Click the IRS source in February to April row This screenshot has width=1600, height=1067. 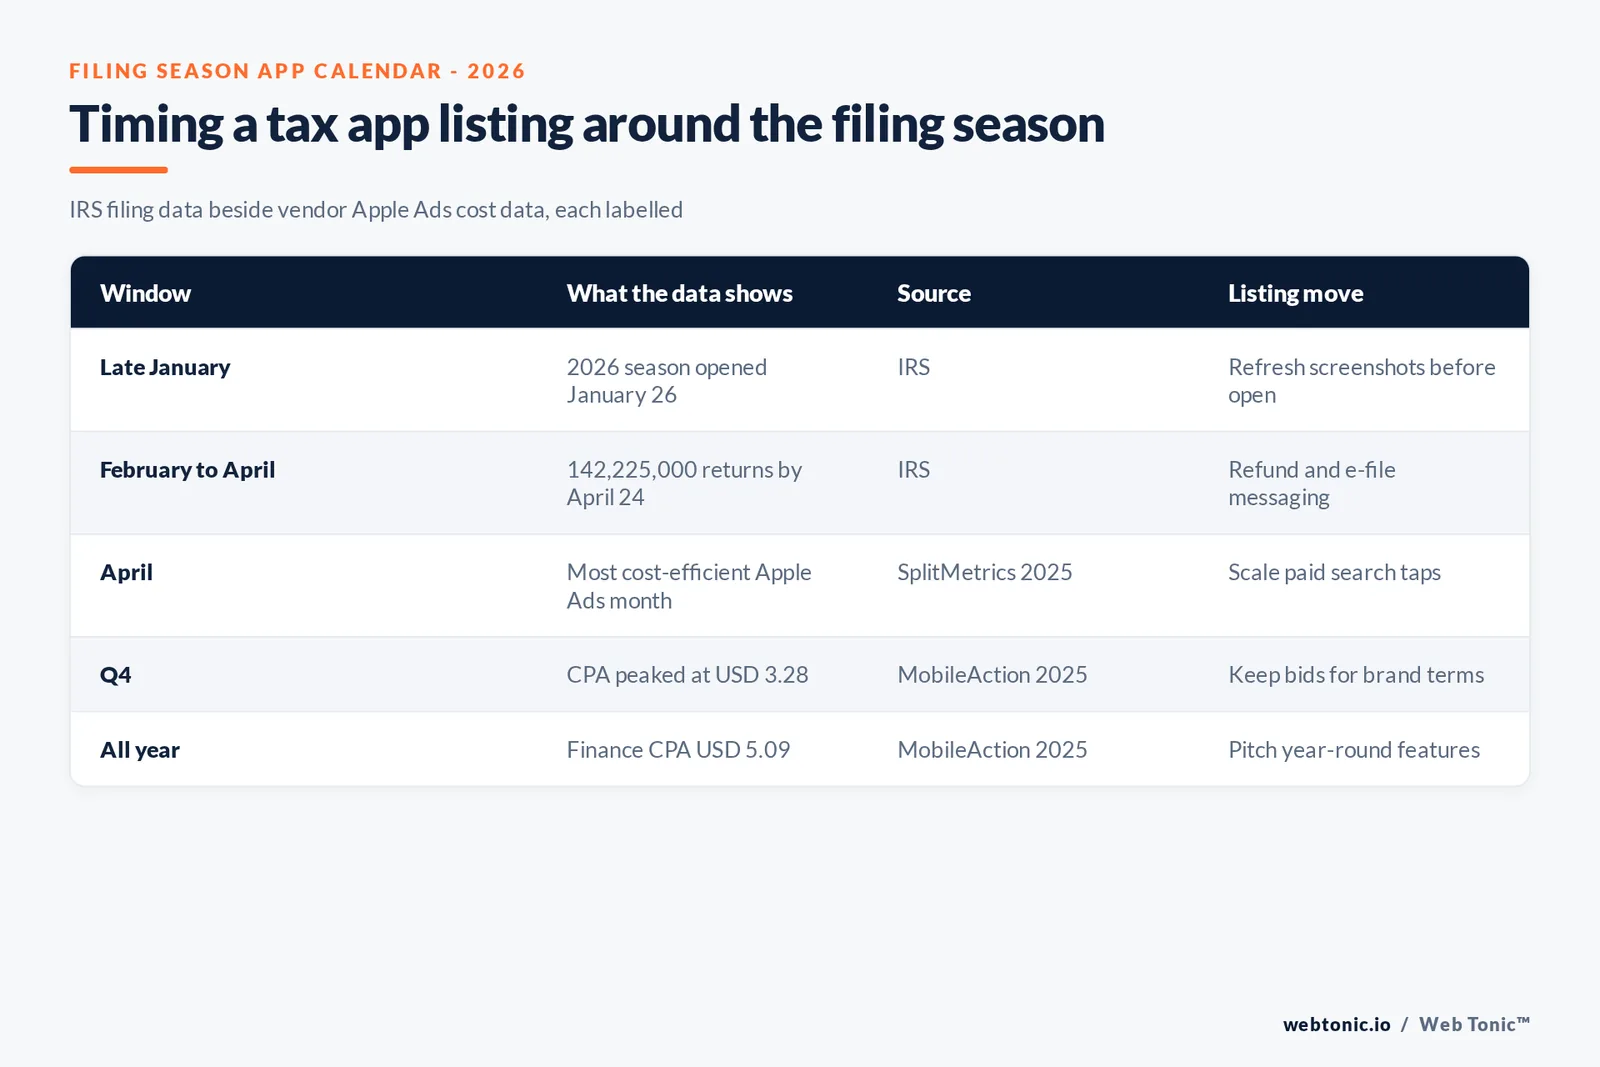[x=914, y=470]
